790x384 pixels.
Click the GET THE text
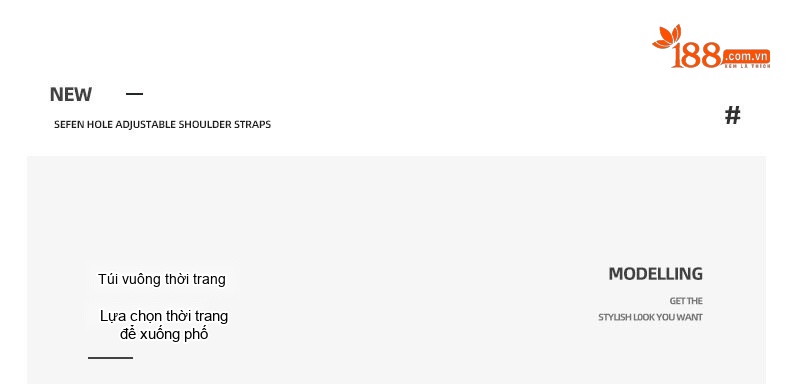(686, 301)
